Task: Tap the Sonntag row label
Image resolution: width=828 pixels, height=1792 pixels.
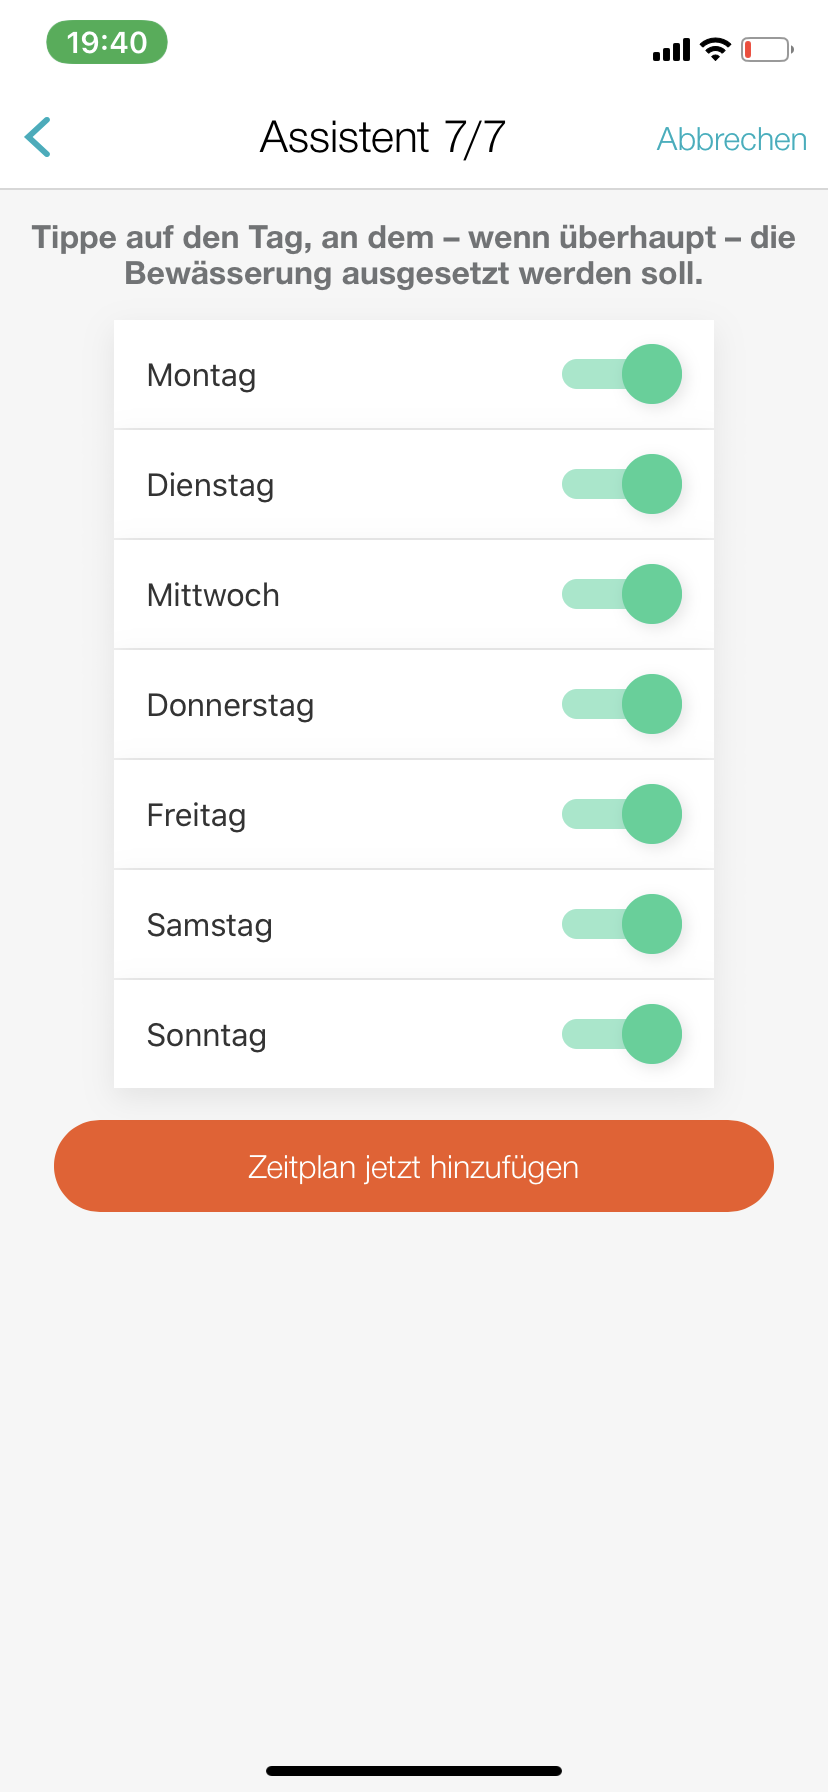Action: coord(207,1036)
